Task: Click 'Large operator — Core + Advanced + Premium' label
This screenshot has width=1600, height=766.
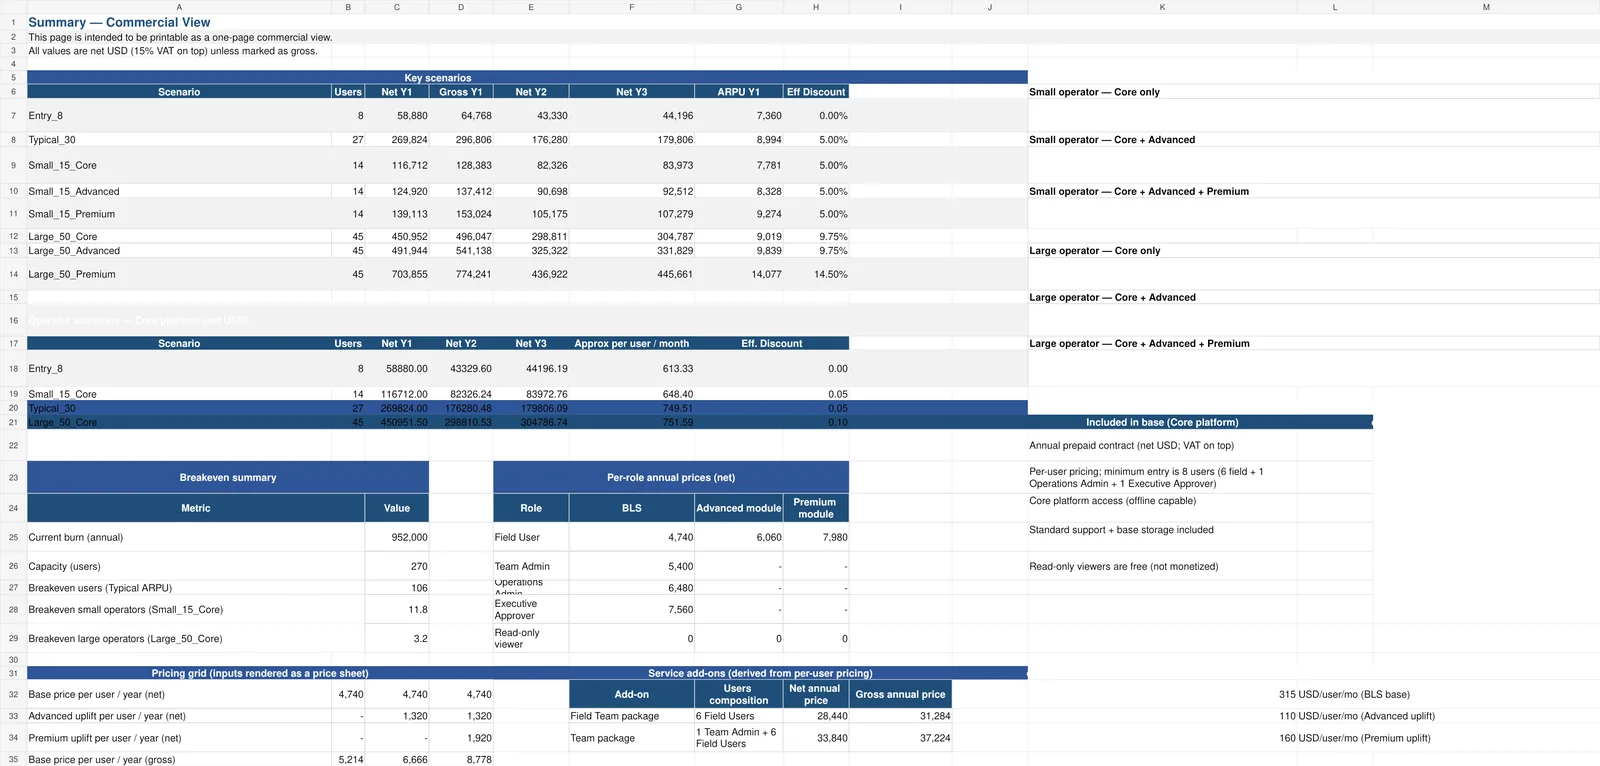Action: [1139, 343]
